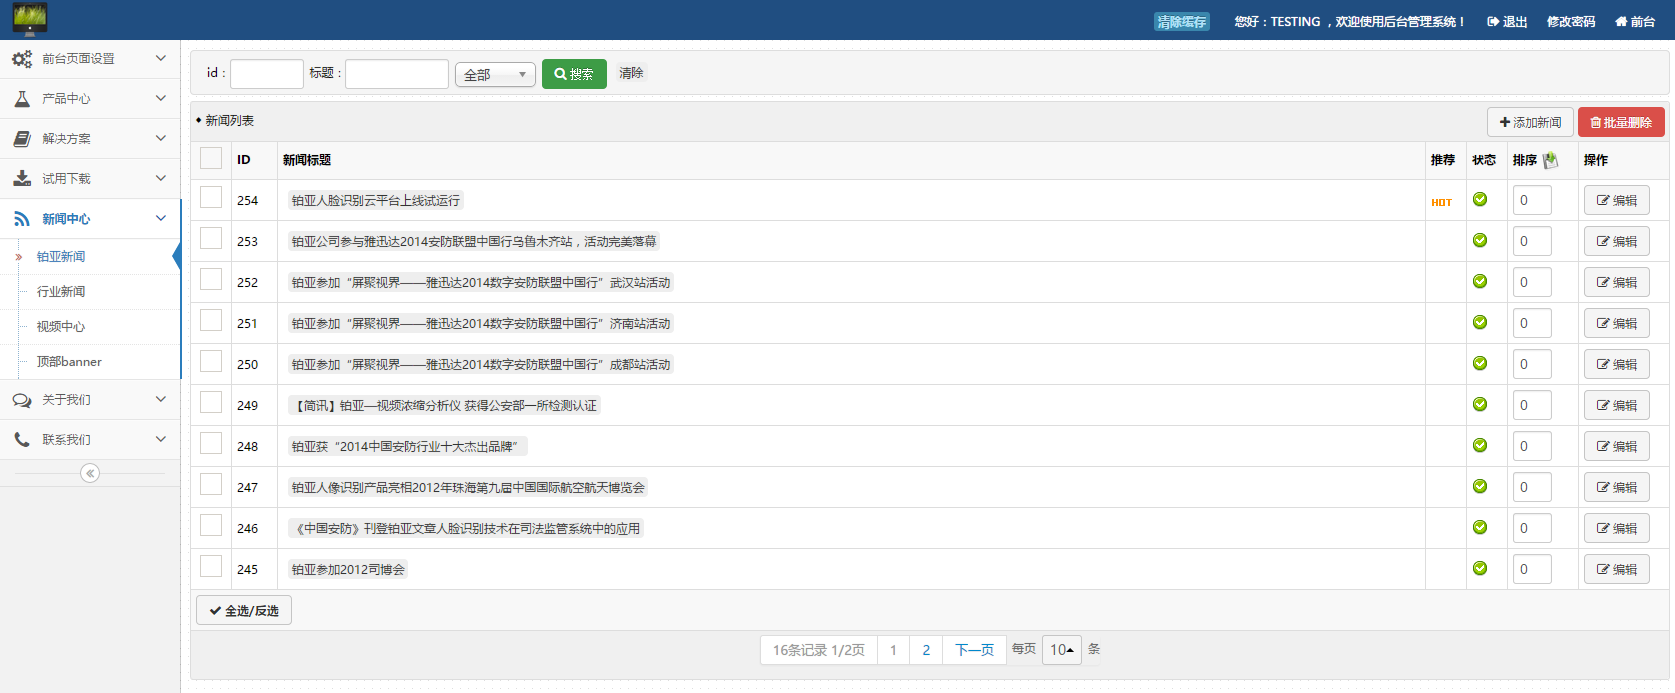Click the green 搜索 button
This screenshot has height=693, width=1675.
coord(574,74)
